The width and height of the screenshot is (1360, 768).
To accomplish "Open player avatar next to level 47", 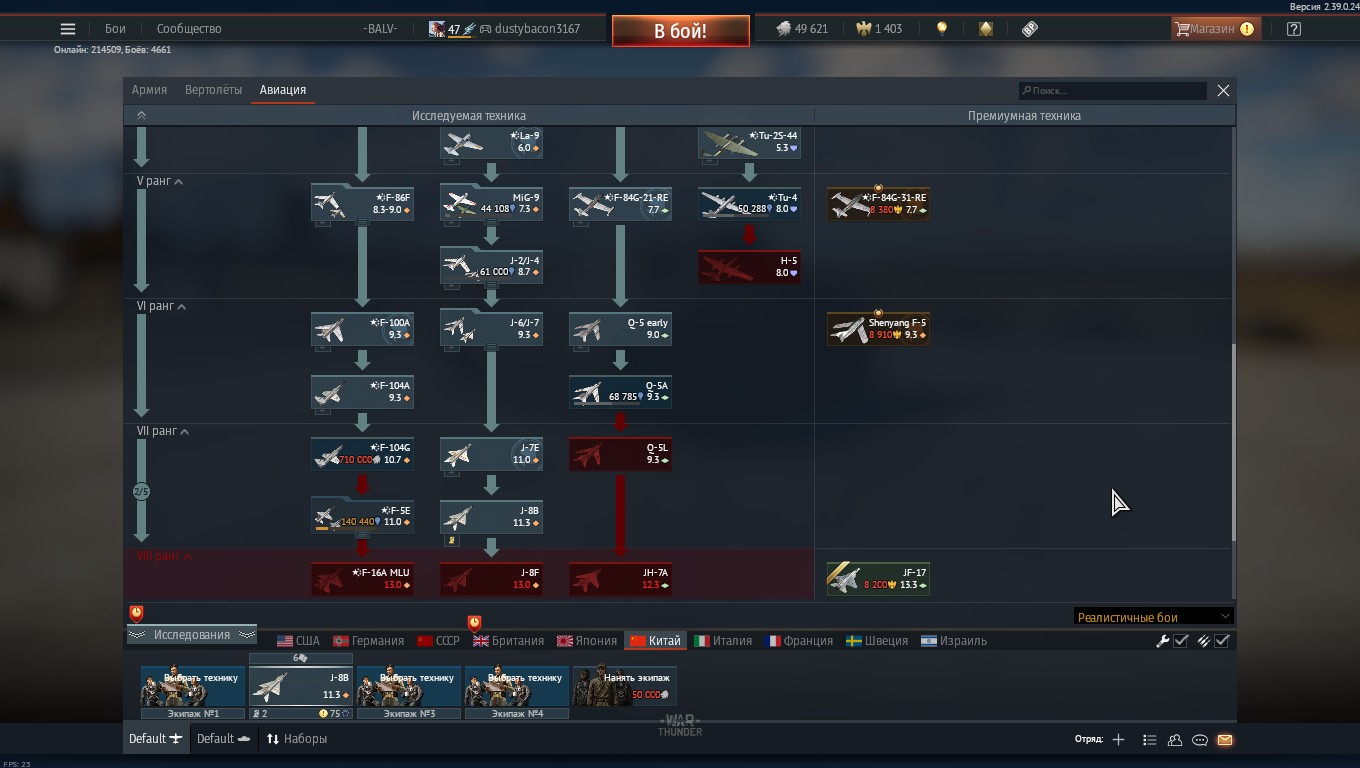I will [x=437, y=29].
